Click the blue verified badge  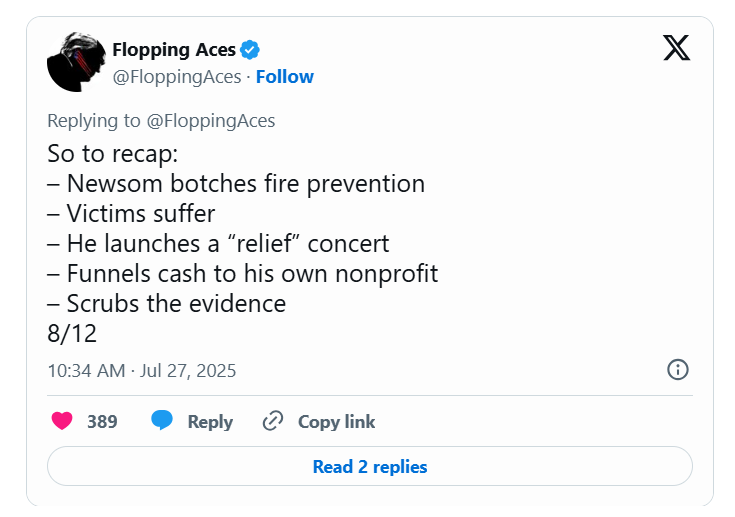251,50
